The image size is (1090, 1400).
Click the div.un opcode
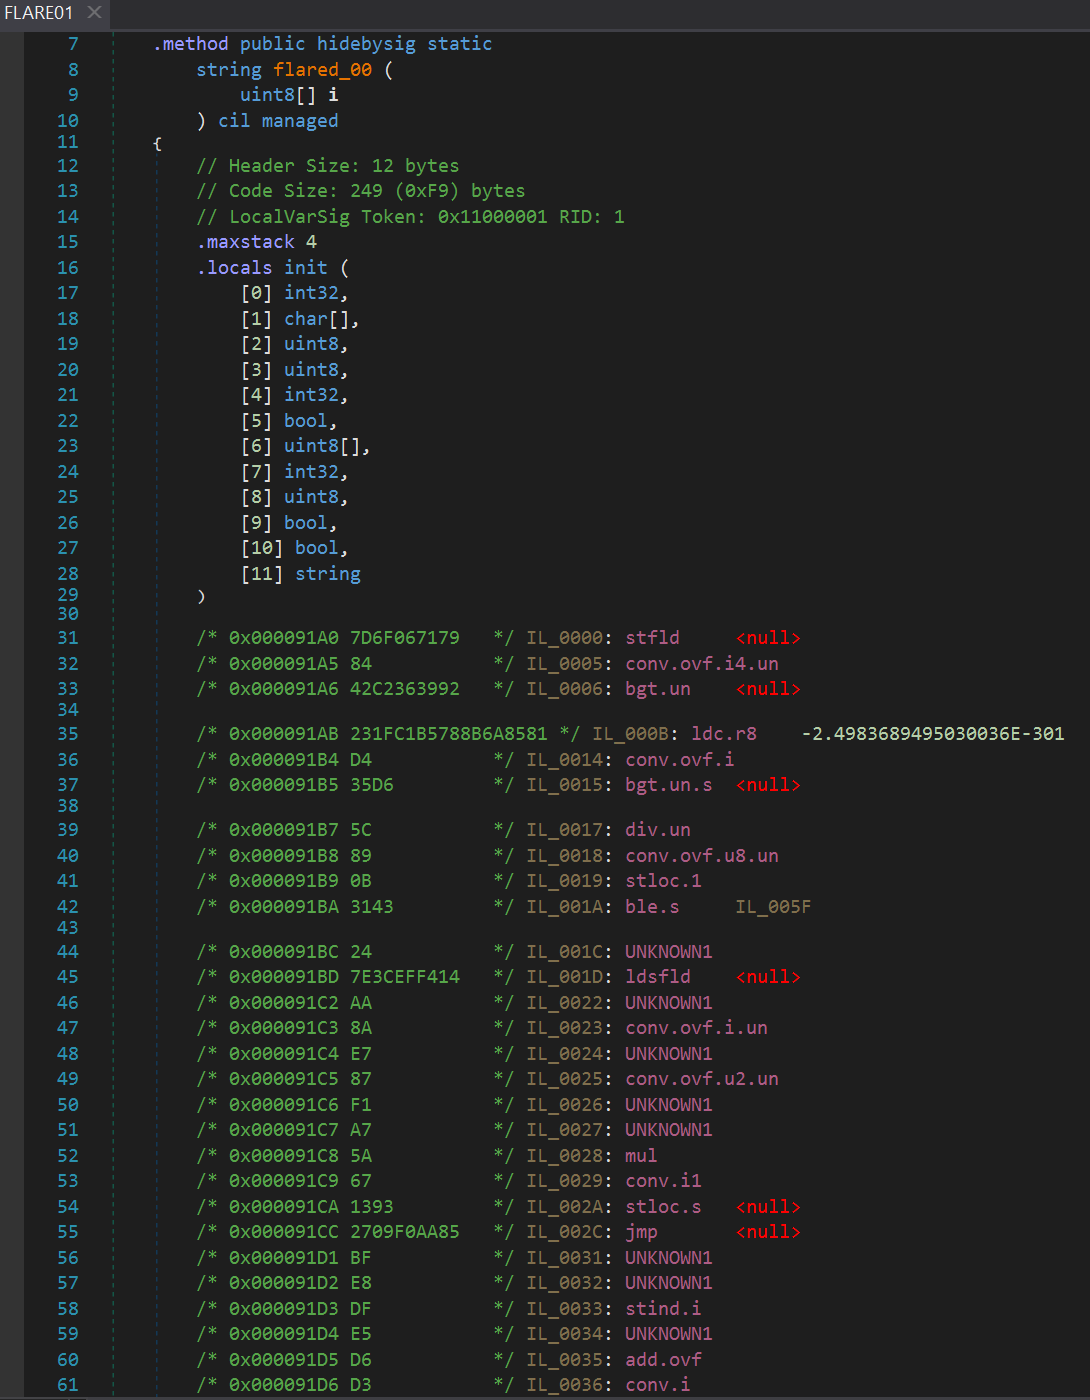658,830
